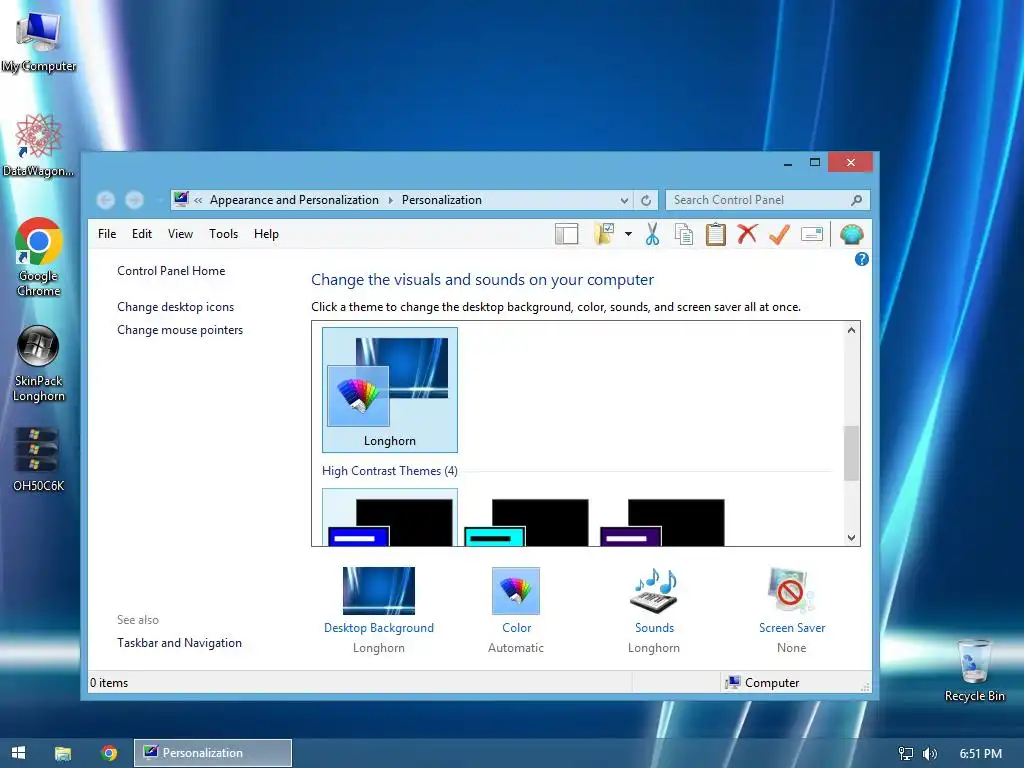This screenshot has width=1024, height=768.
Task: Click the Back navigation arrow
Action: point(106,200)
